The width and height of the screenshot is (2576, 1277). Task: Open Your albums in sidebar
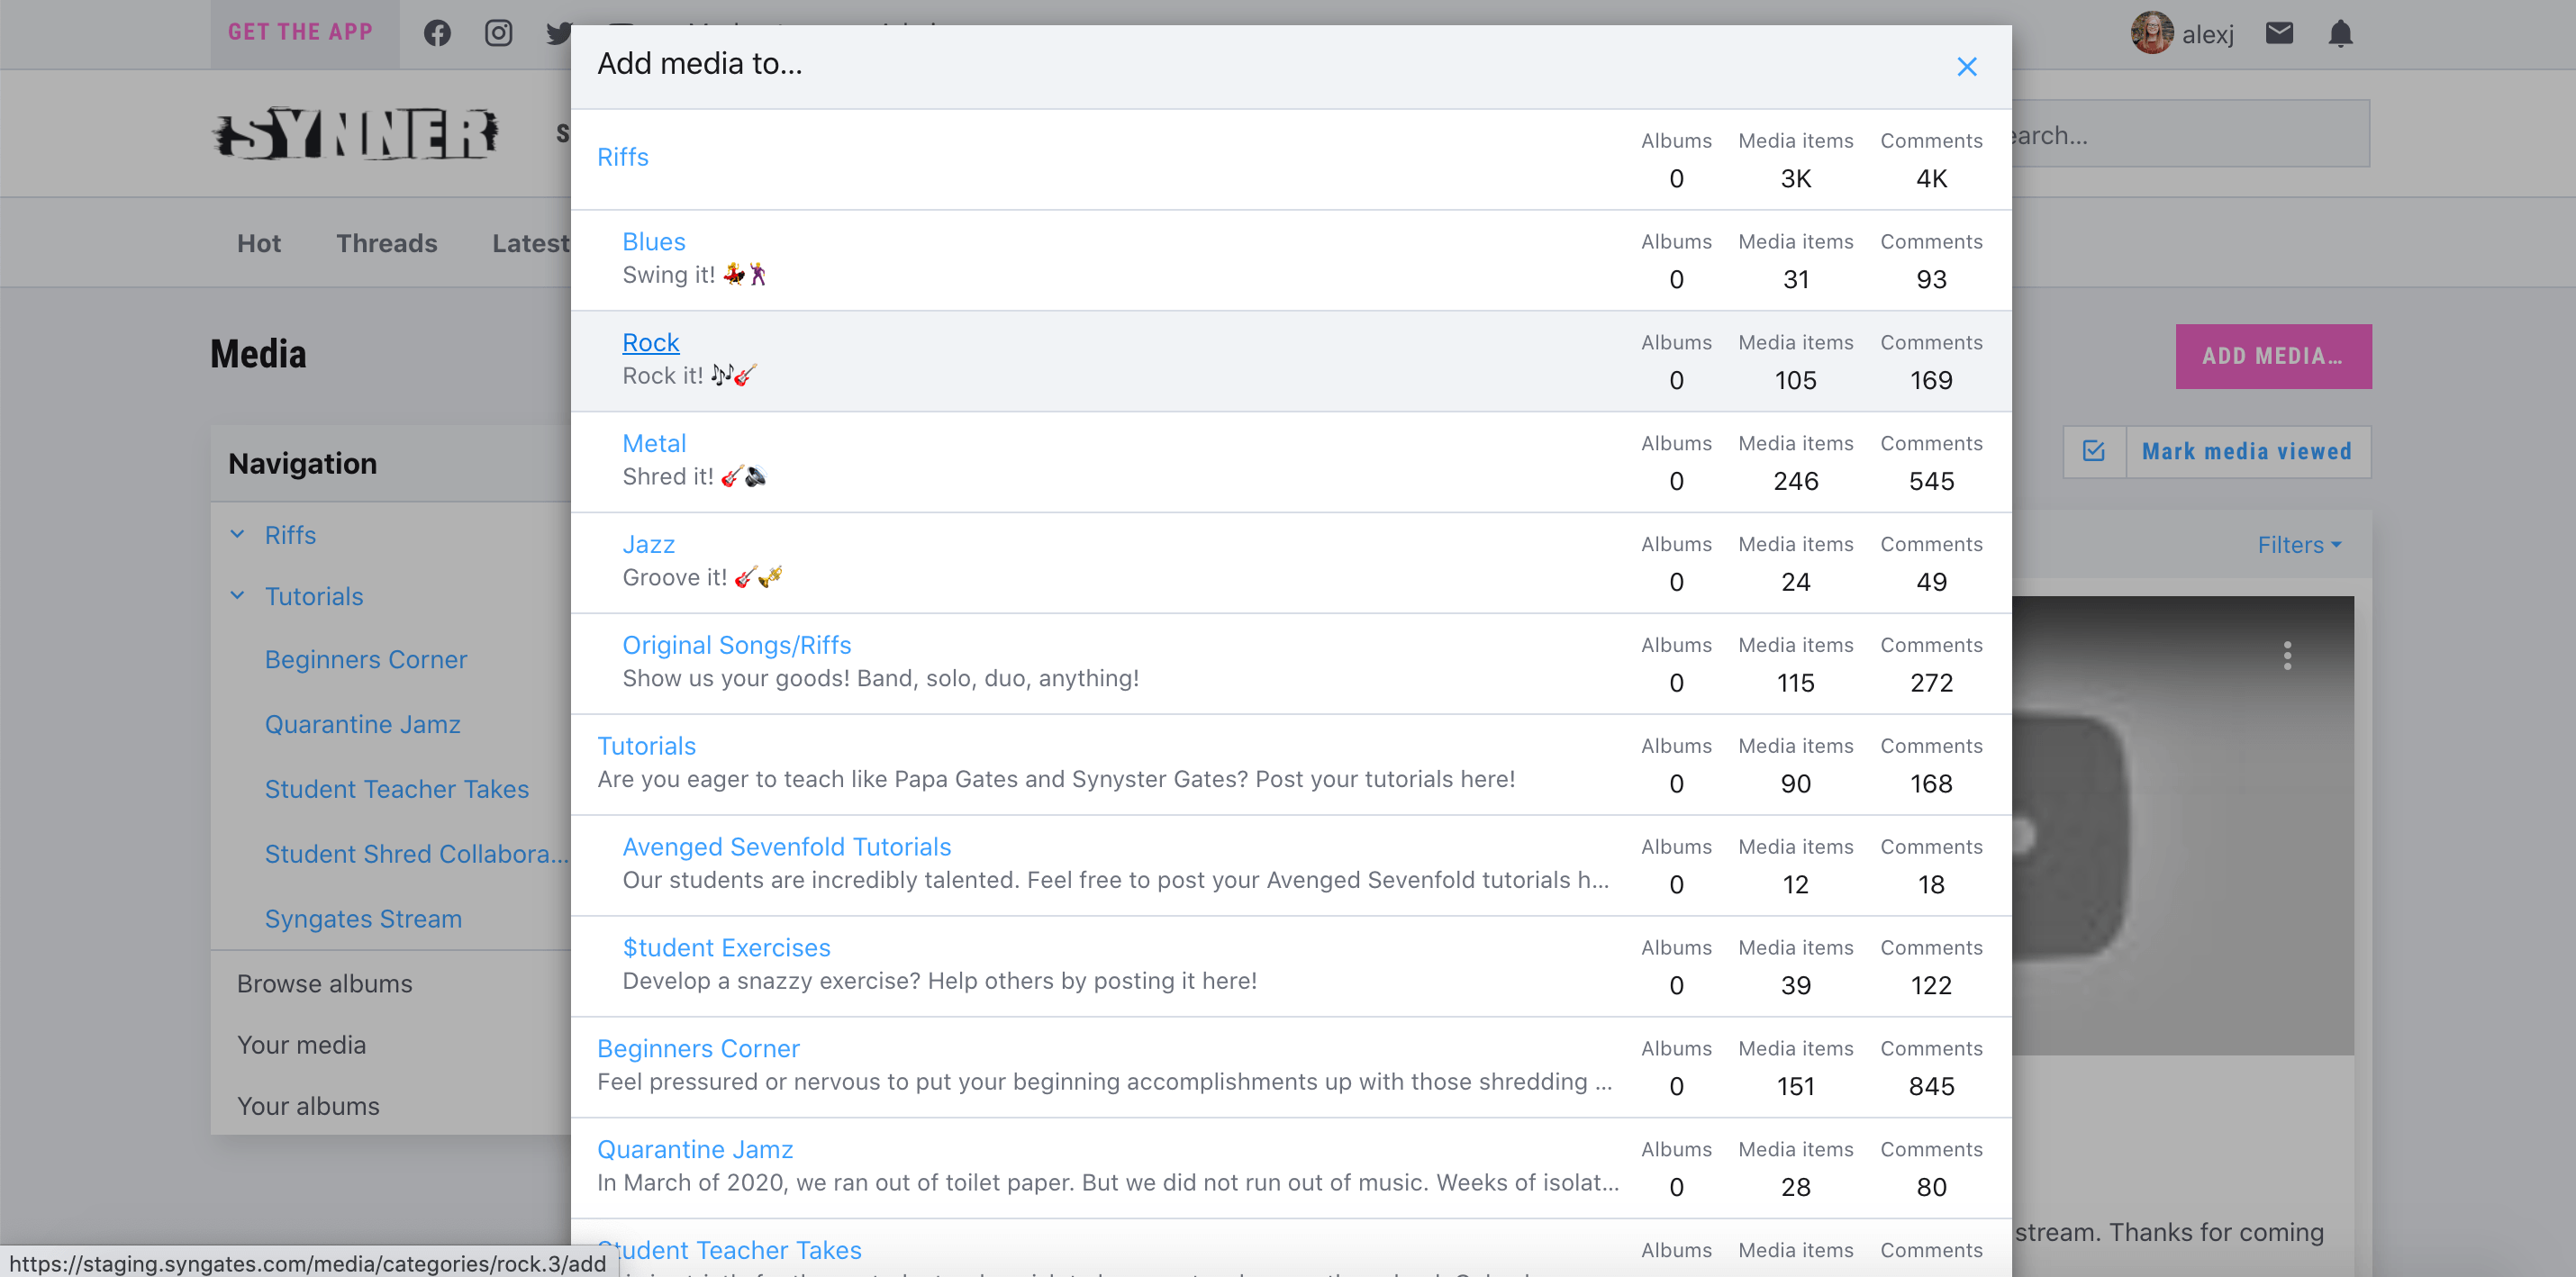(x=308, y=1106)
